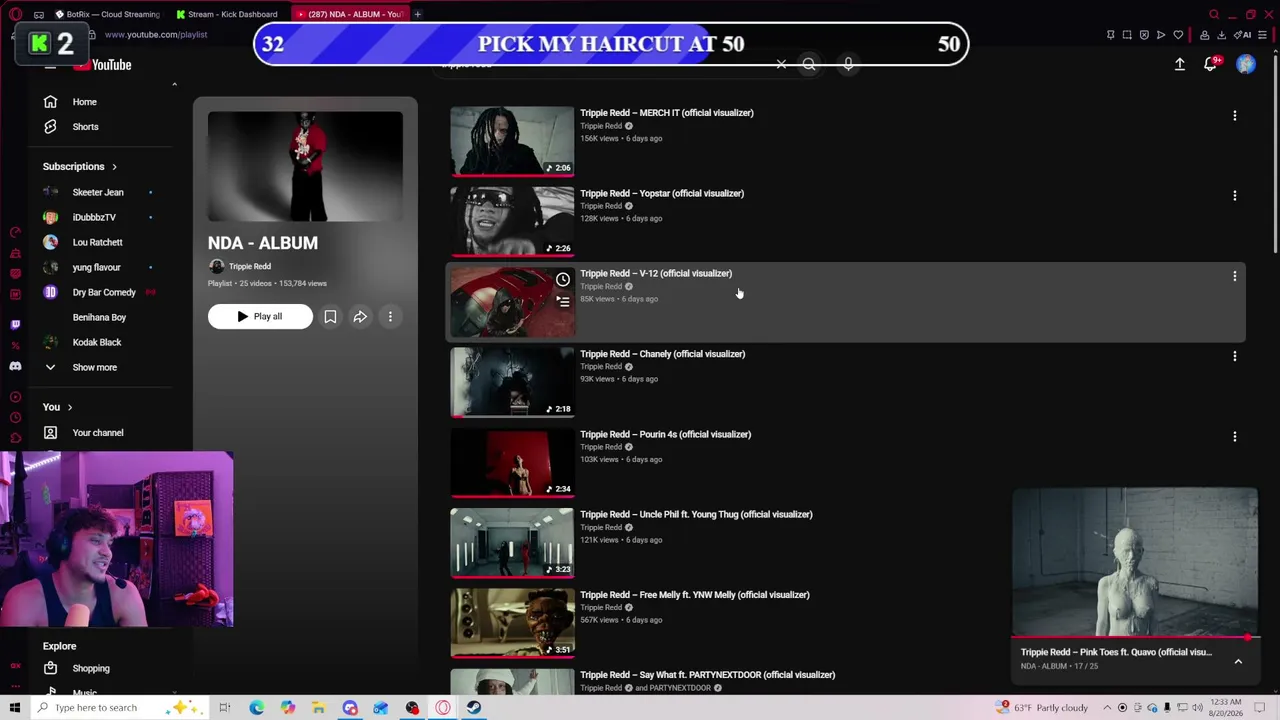Image resolution: width=1280 pixels, height=720 pixels.
Task: Click Play all button
Action: tap(260, 317)
